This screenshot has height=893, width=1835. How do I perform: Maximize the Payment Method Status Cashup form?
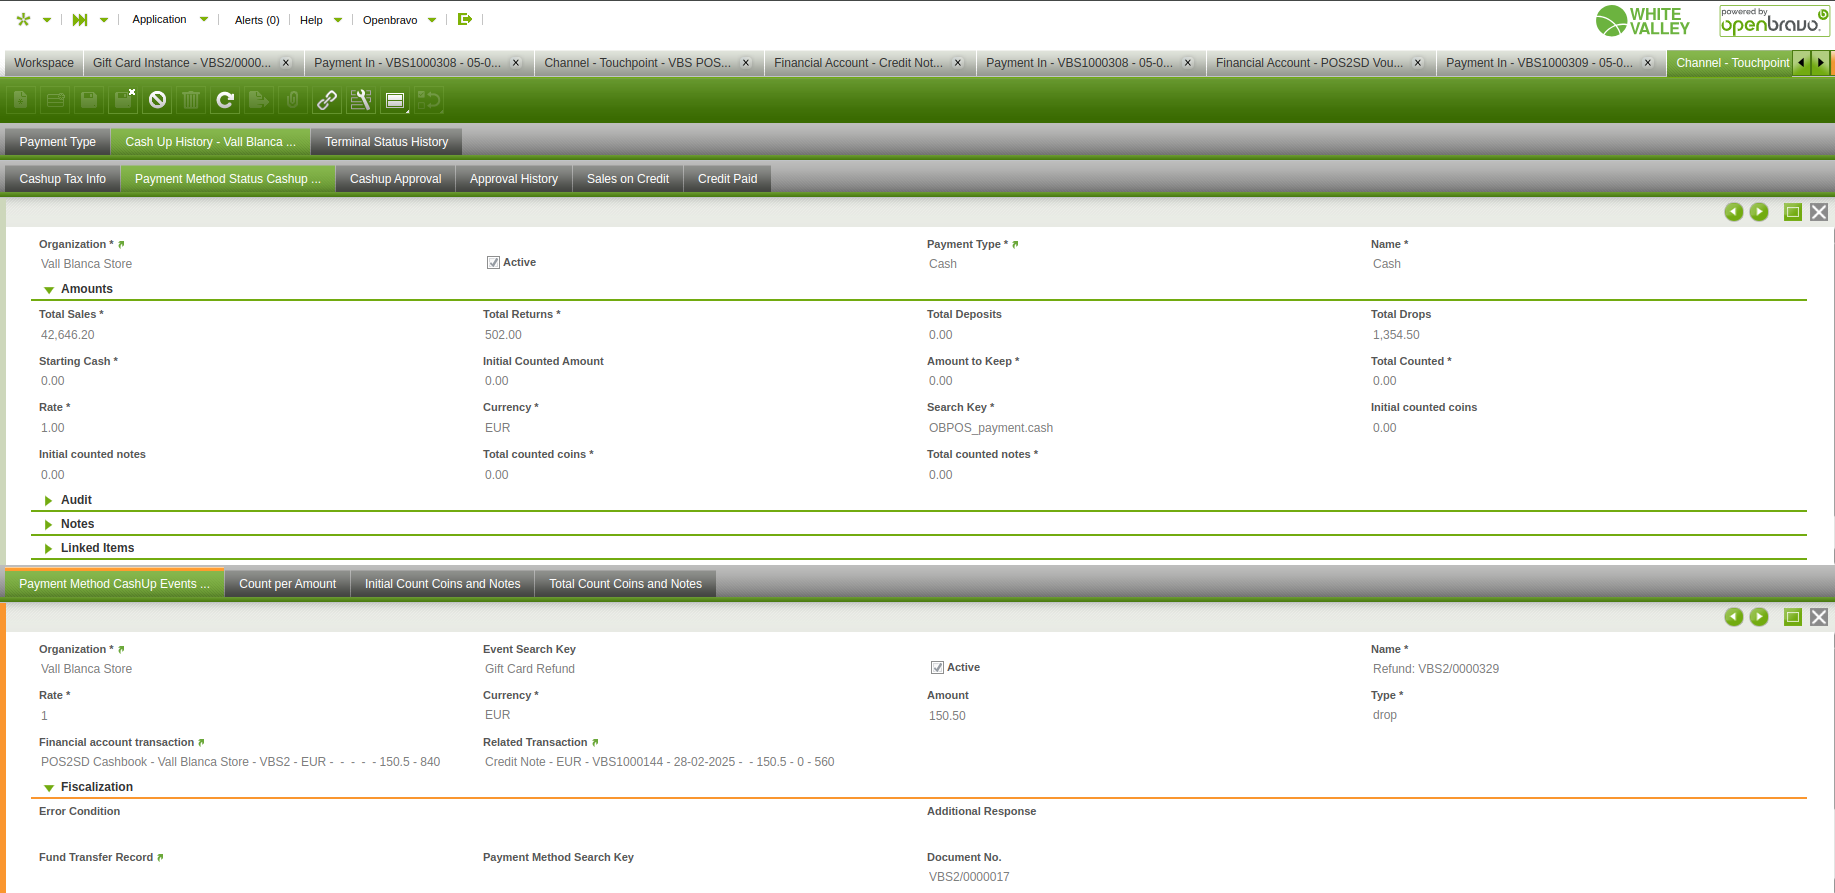tap(1793, 212)
